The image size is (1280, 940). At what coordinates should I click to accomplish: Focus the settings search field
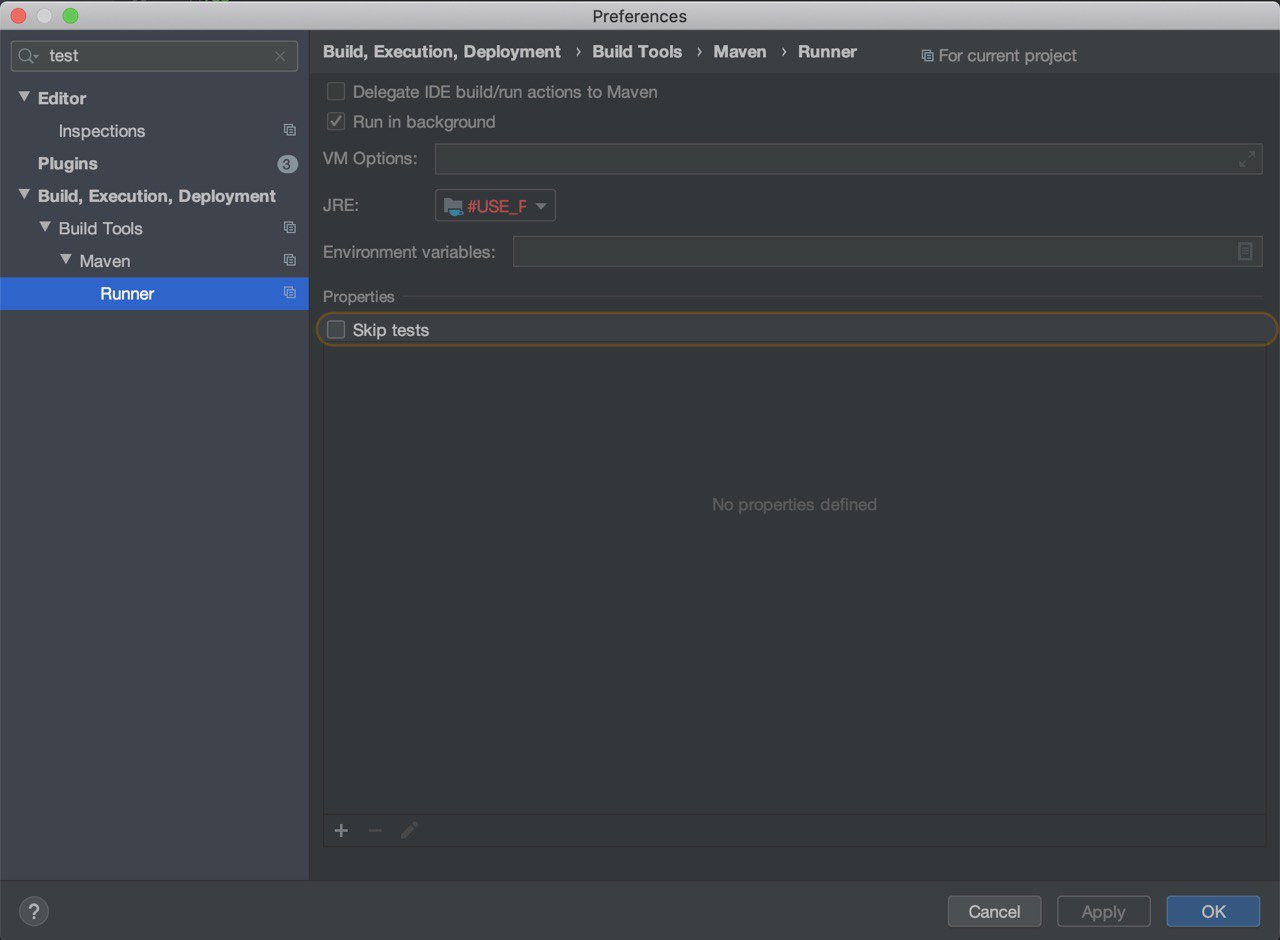click(x=154, y=56)
